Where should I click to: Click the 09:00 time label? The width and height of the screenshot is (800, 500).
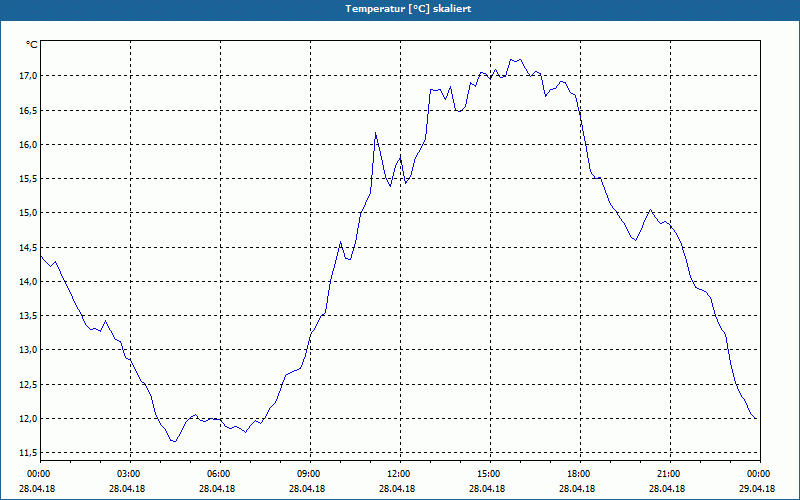point(310,474)
